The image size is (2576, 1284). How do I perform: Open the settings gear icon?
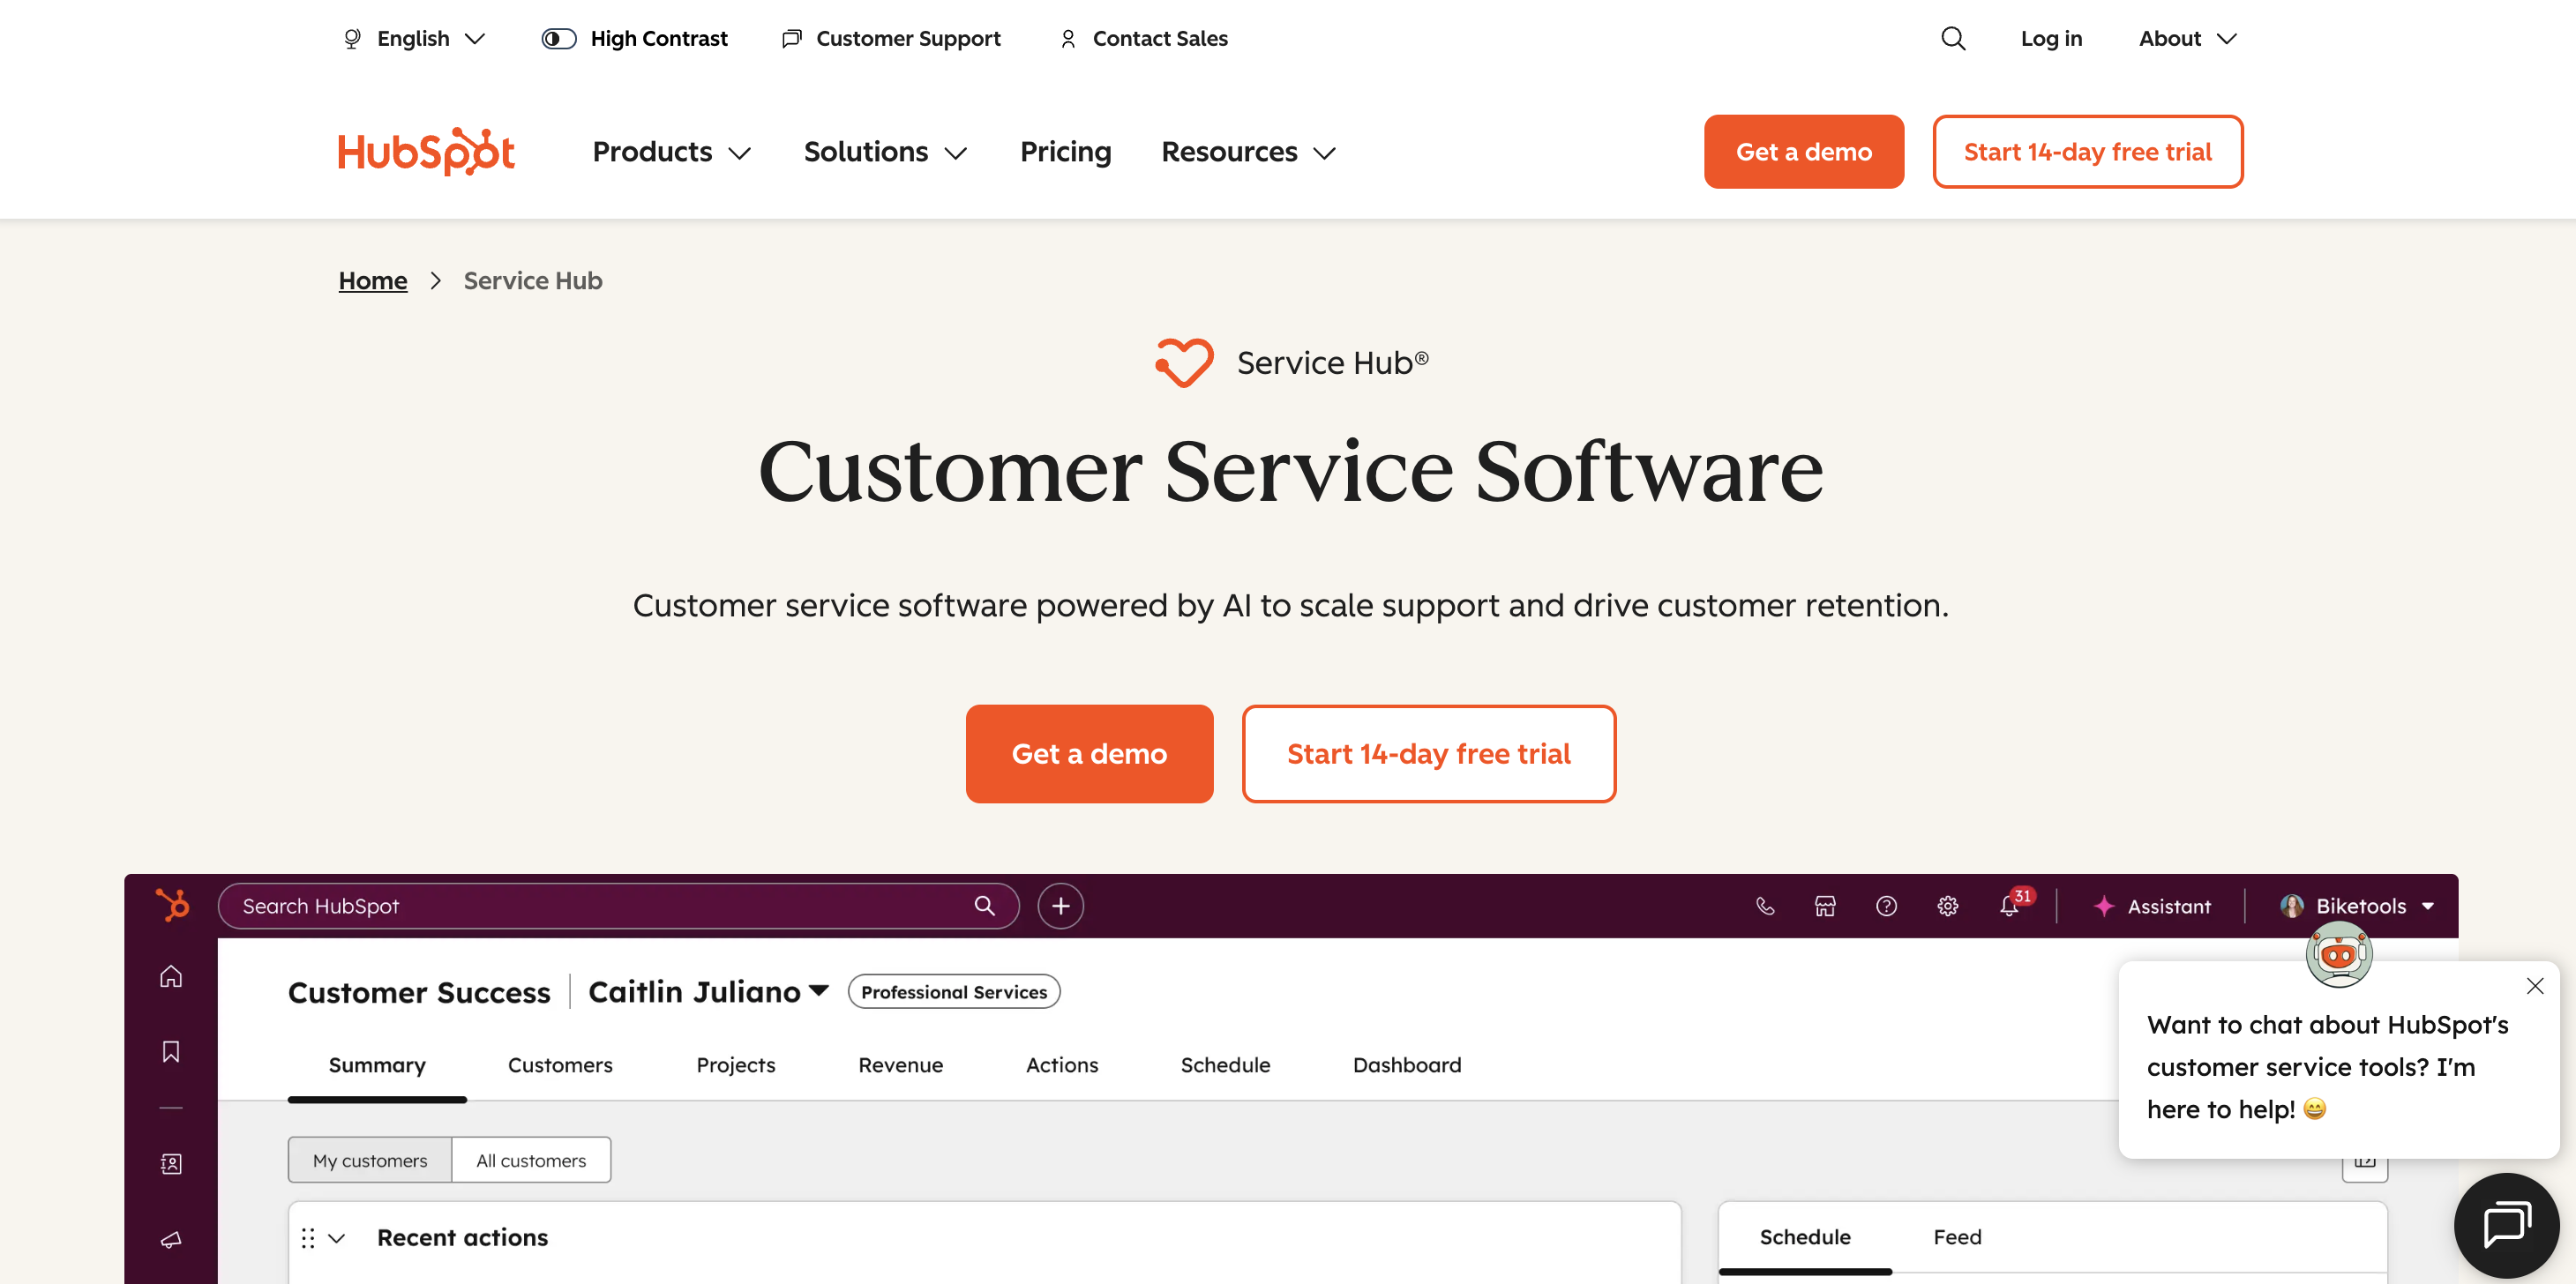(x=1947, y=906)
